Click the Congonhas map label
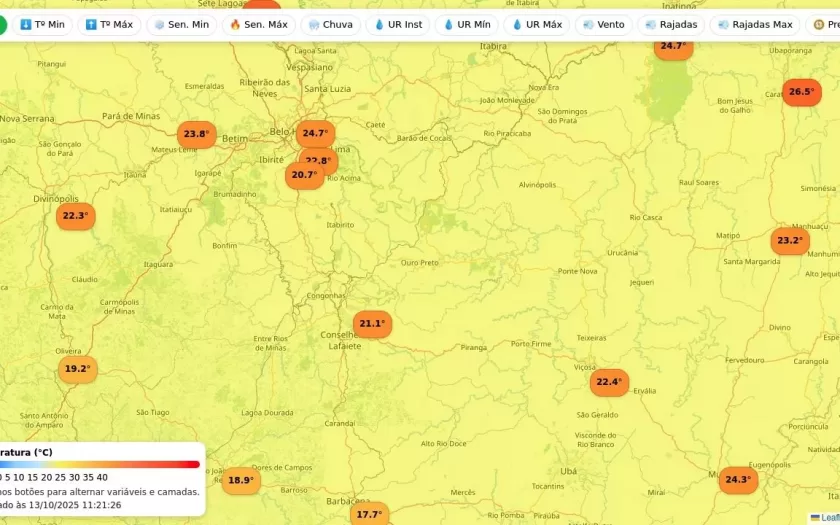Image resolution: width=840 pixels, height=525 pixels. pyautogui.click(x=326, y=296)
